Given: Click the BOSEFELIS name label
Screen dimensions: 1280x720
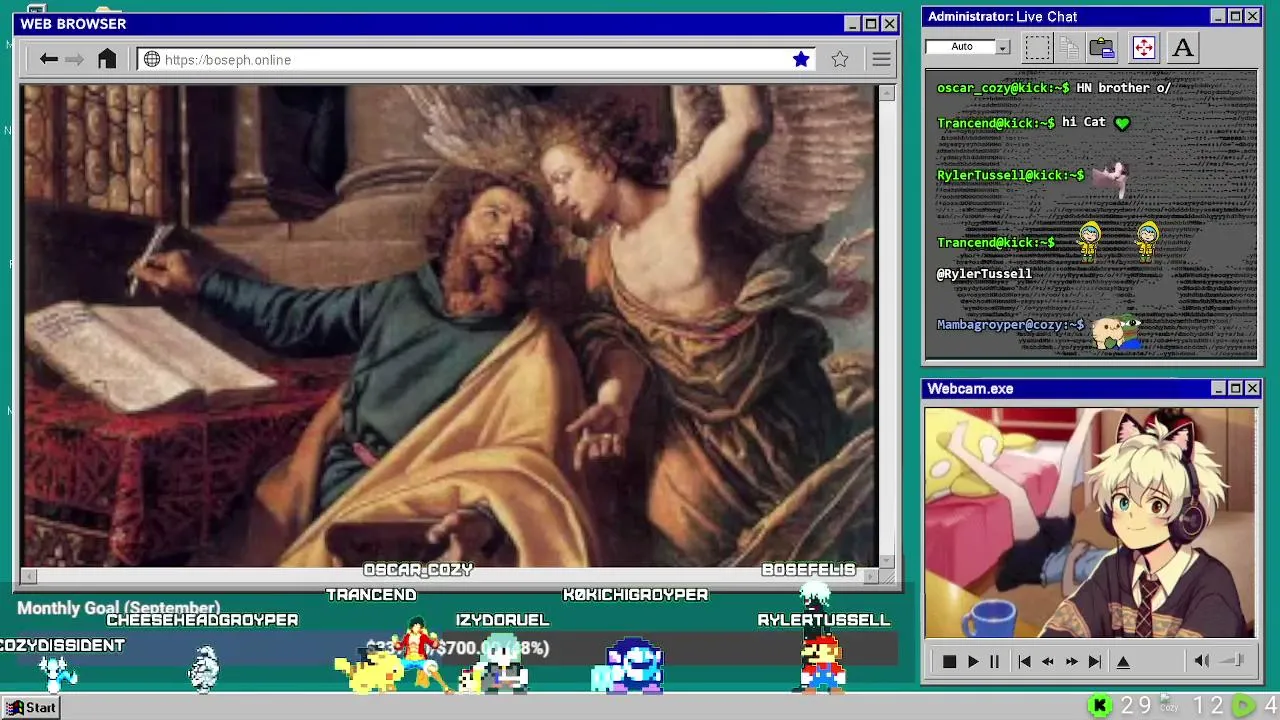Looking at the screenshot, I should tap(808, 569).
